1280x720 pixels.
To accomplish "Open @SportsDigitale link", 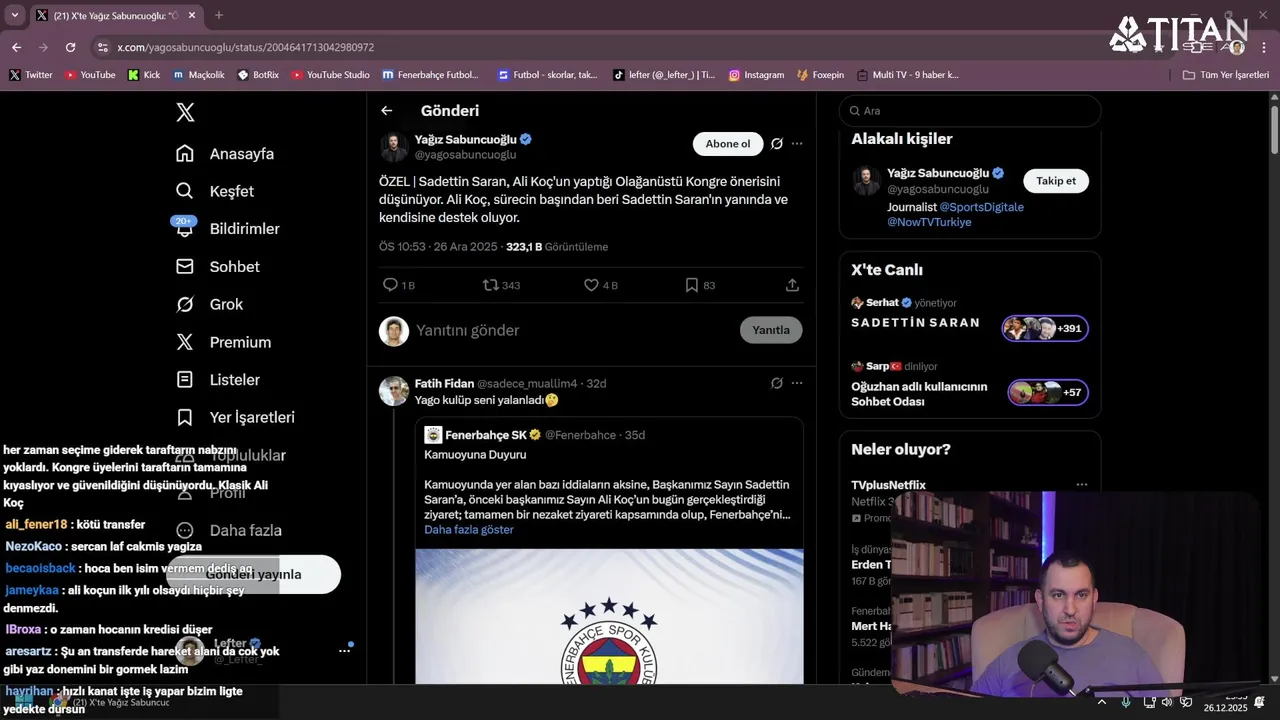I will (982, 207).
